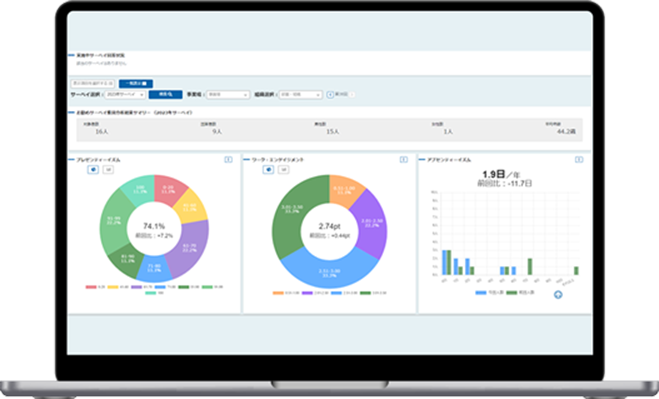The image size is (659, 399).
Task: Click the 15人 summary value
Action: coord(333,132)
